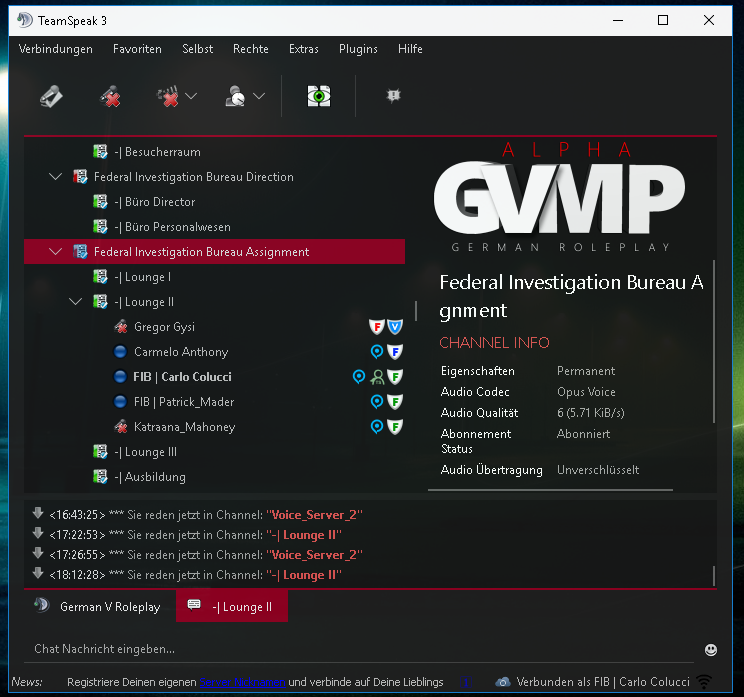
Task: Collapse the Lounge II channel
Action: pos(75,302)
